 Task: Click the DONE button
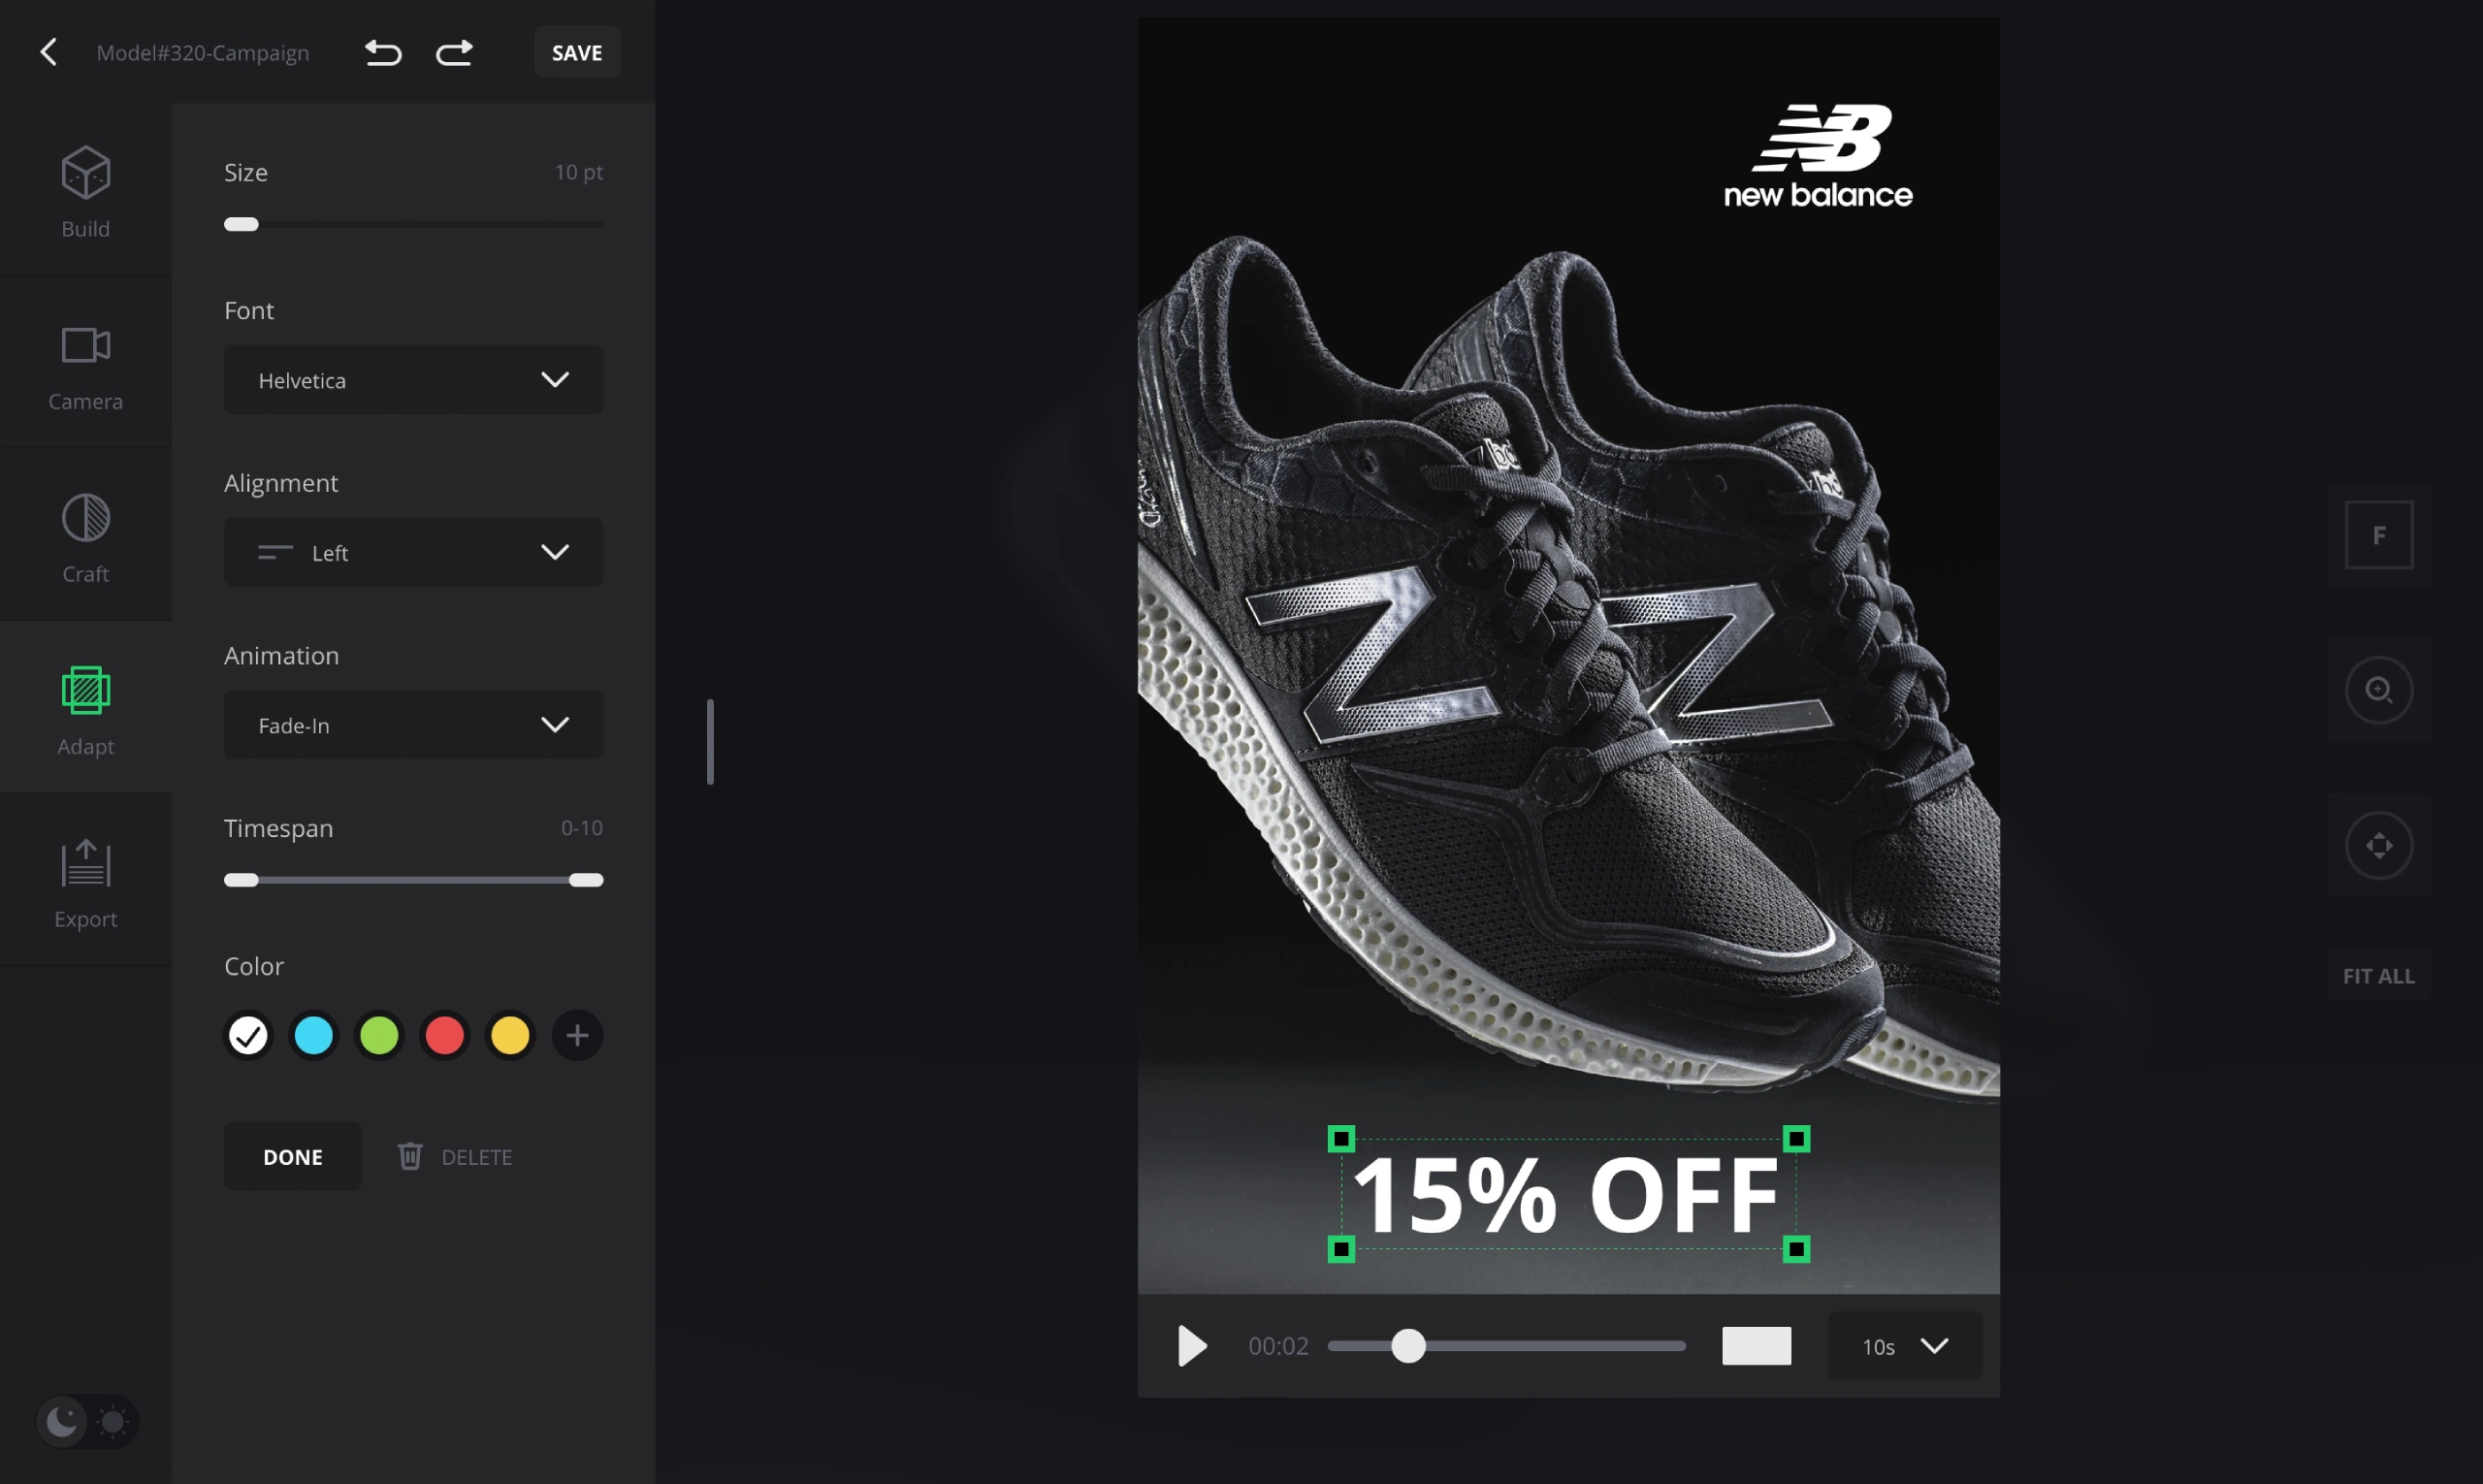(292, 1156)
